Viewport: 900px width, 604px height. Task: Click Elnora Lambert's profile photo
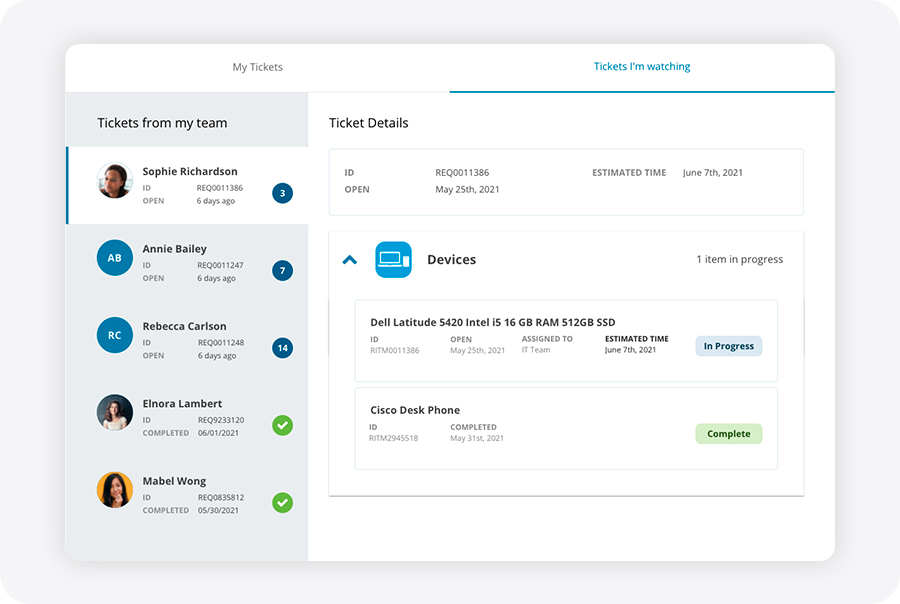point(115,412)
